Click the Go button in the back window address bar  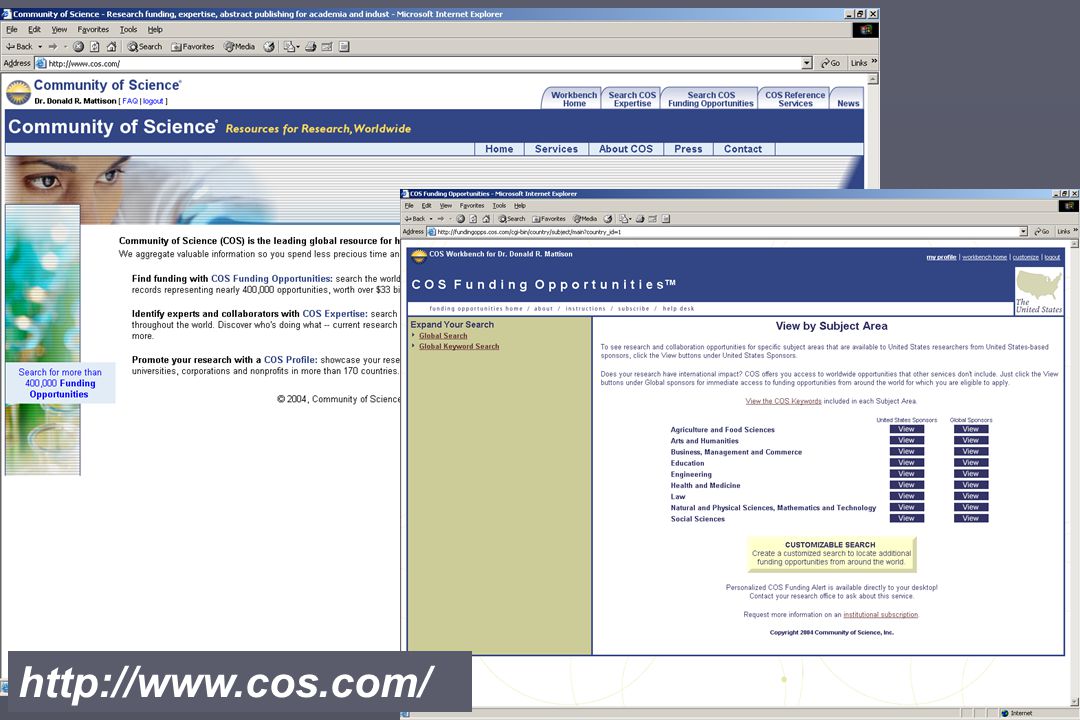pos(830,63)
